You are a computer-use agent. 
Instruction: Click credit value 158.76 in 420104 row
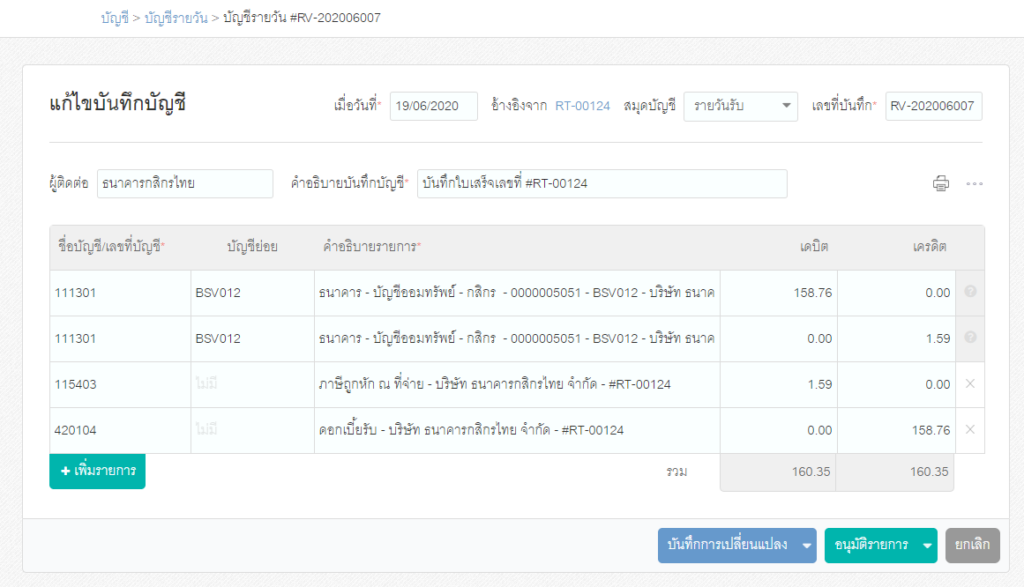[x=897, y=430]
